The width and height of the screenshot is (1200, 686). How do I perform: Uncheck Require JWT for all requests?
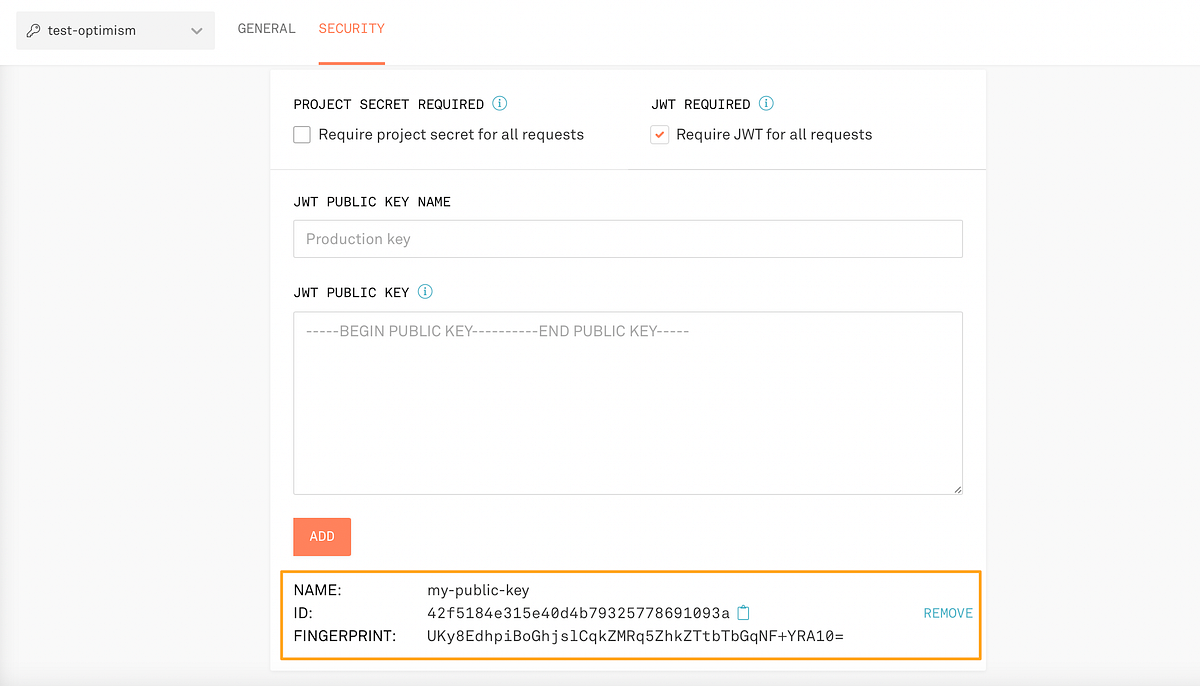(x=659, y=135)
